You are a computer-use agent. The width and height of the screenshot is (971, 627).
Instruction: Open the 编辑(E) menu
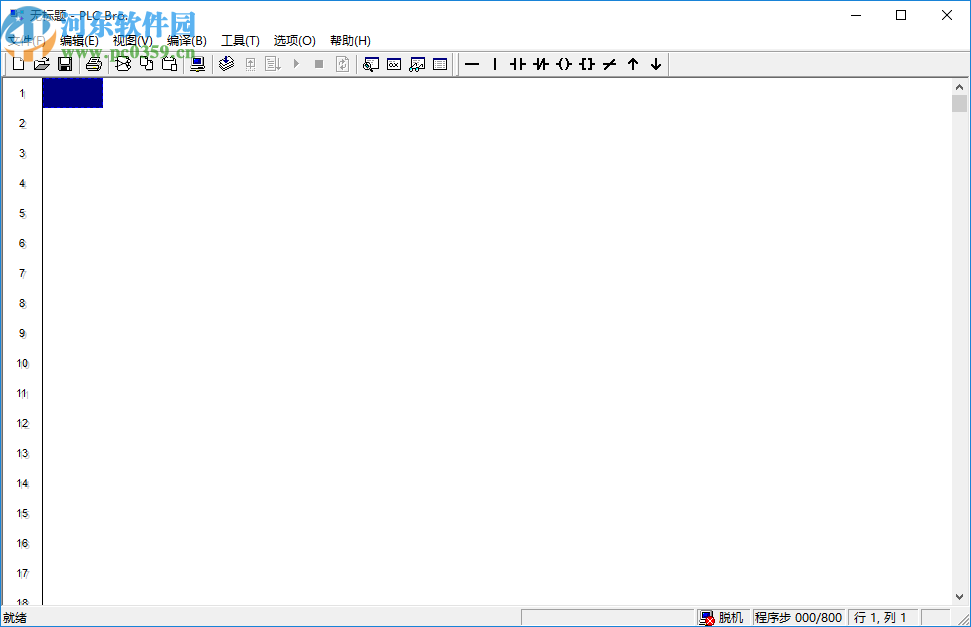79,41
